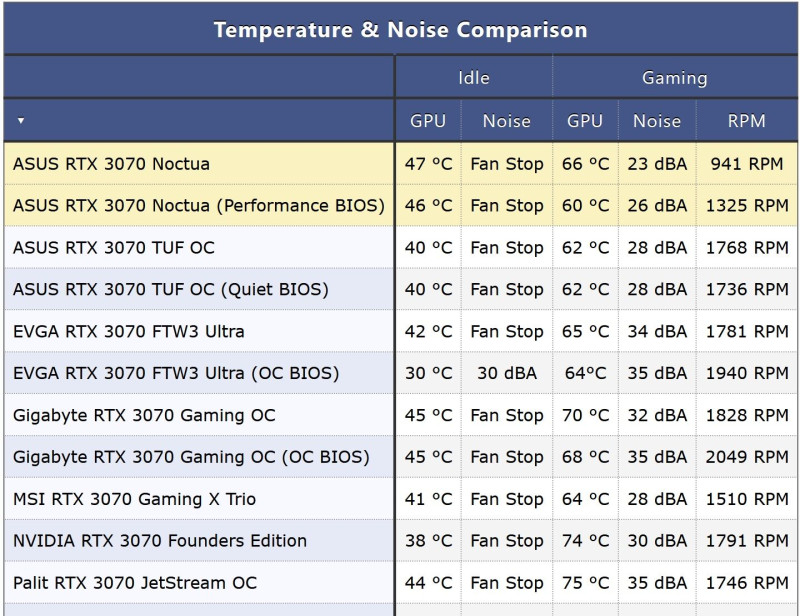Select the MSI RTX 3070 Gaming X Trio row
The width and height of the screenshot is (800, 616).
pos(401,499)
